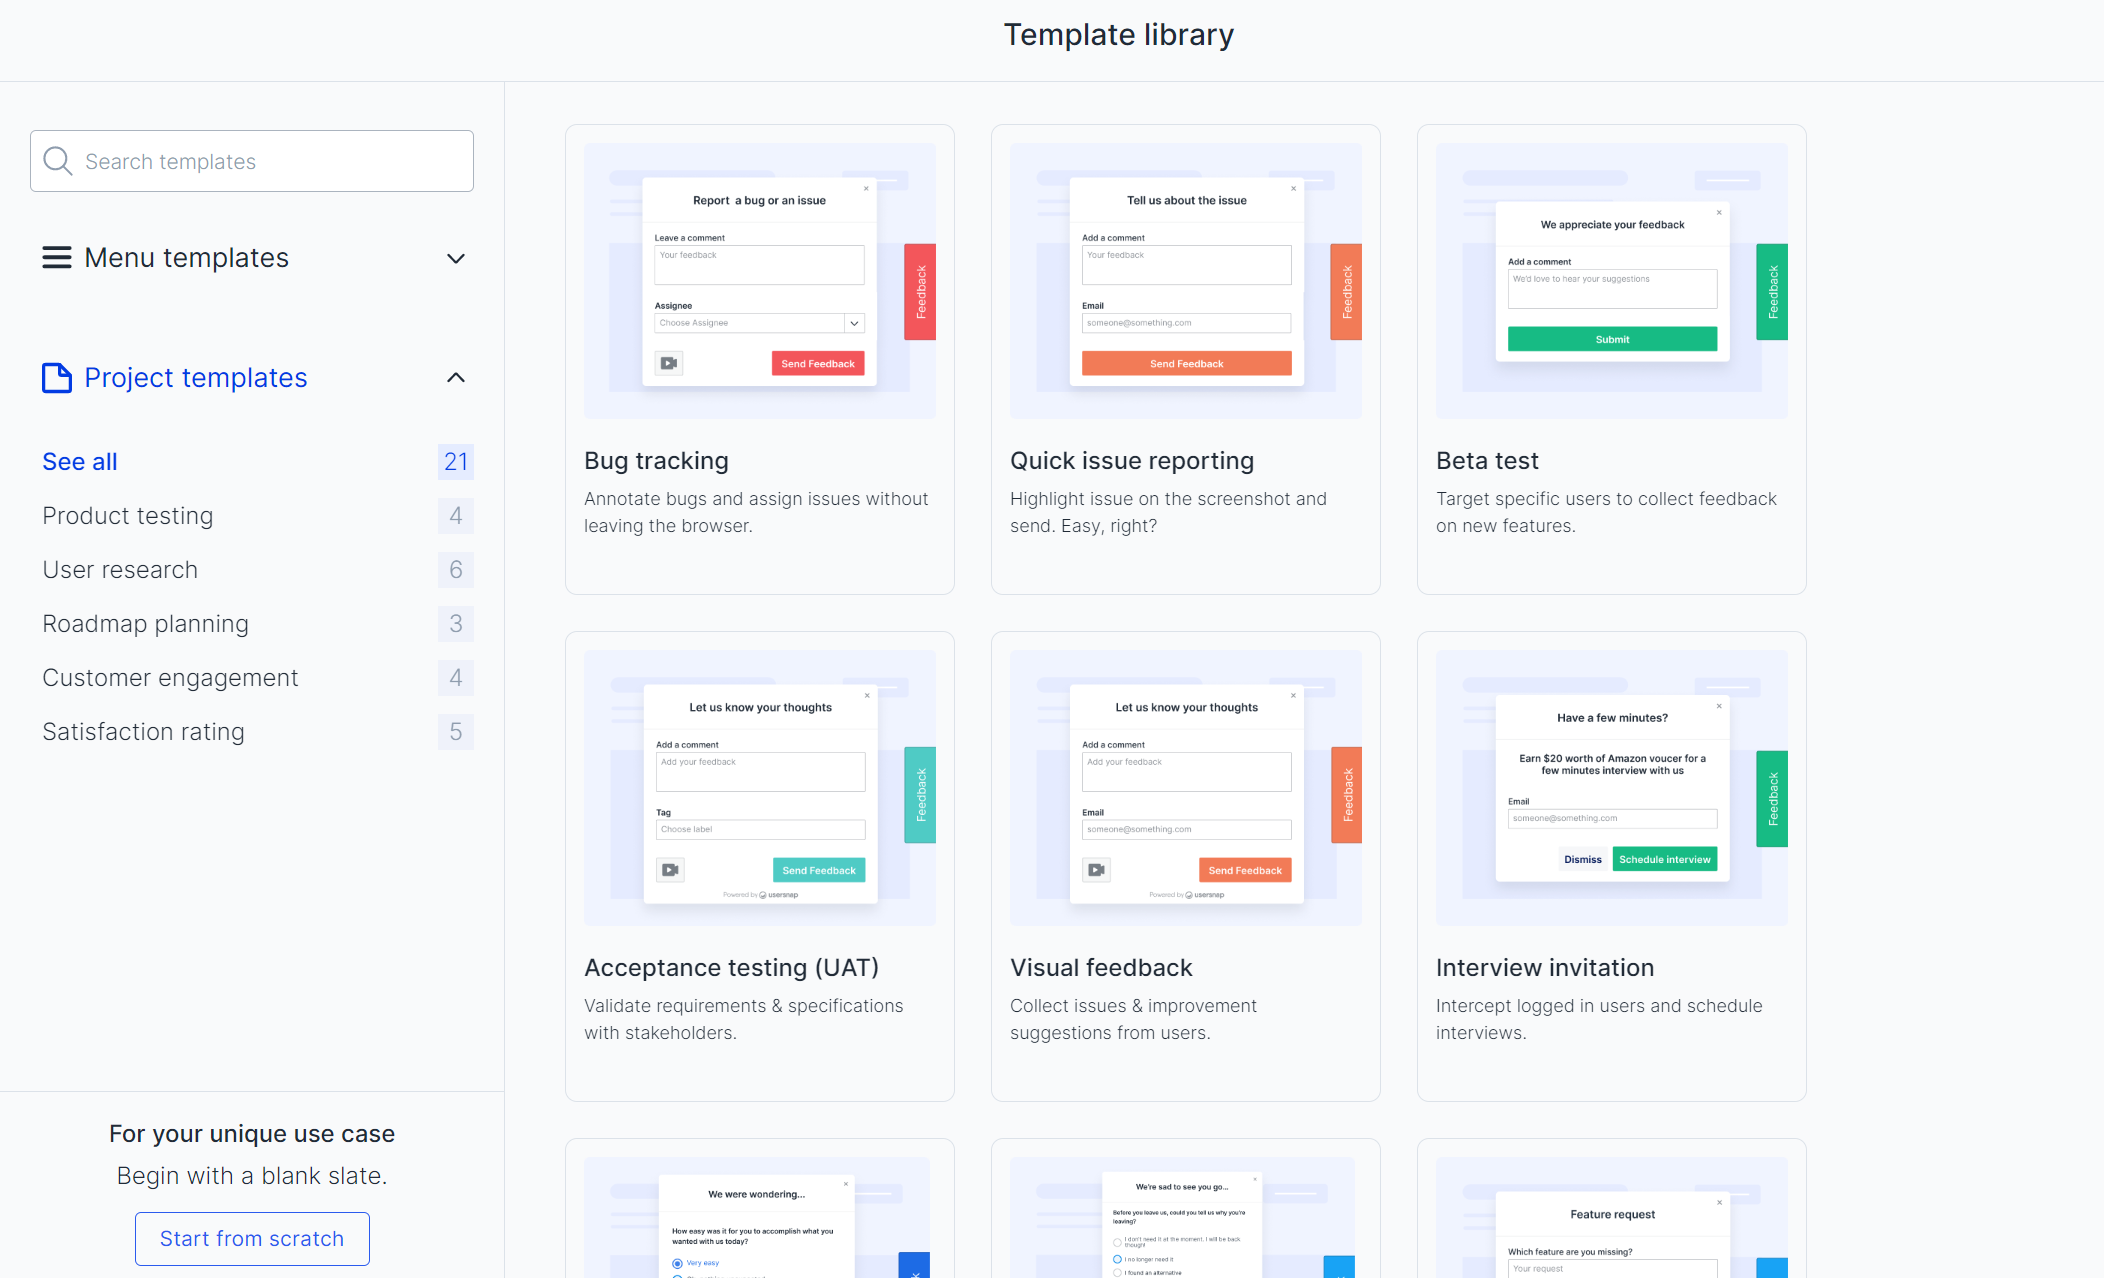Collapse Project templates chevron
Screen dimensions: 2104x1278
point(456,378)
